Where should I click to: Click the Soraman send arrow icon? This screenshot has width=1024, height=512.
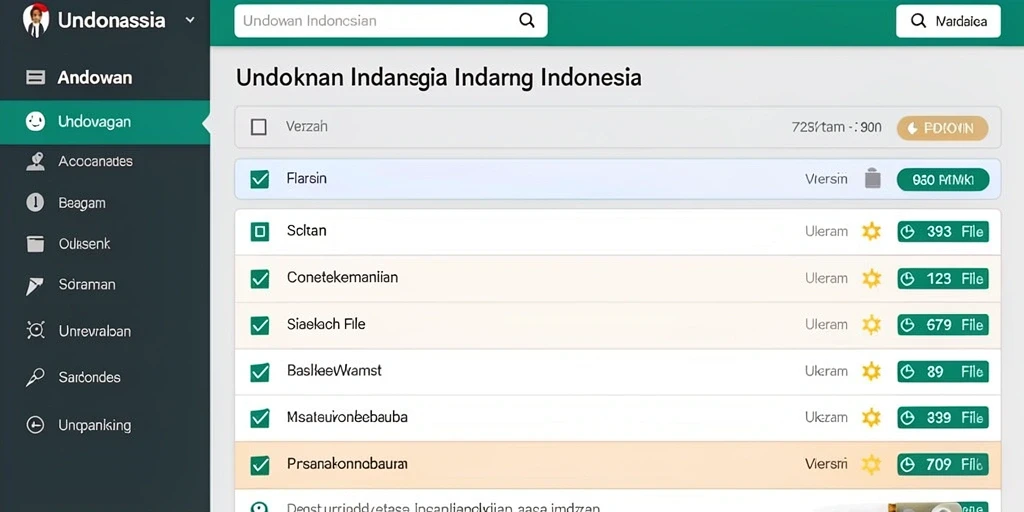coord(35,285)
